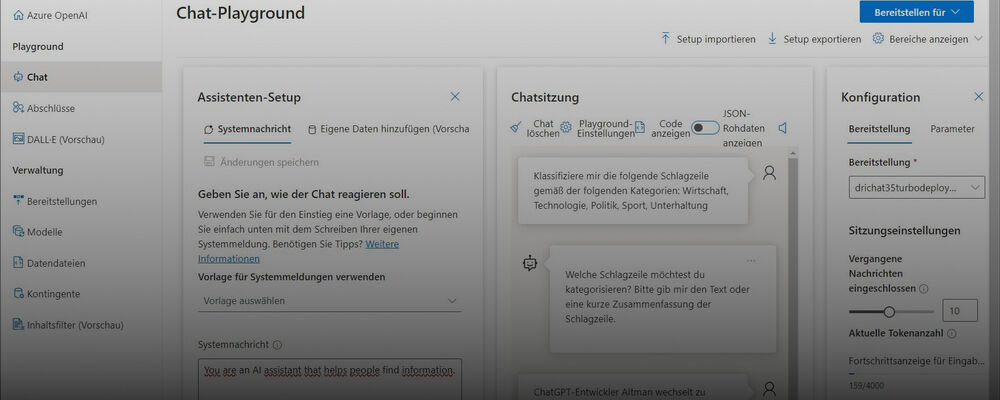Viewport: 1000px width, 400px height.
Task: Open the drichat35turbodeploy deployment dropdown
Action: point(916,188)
